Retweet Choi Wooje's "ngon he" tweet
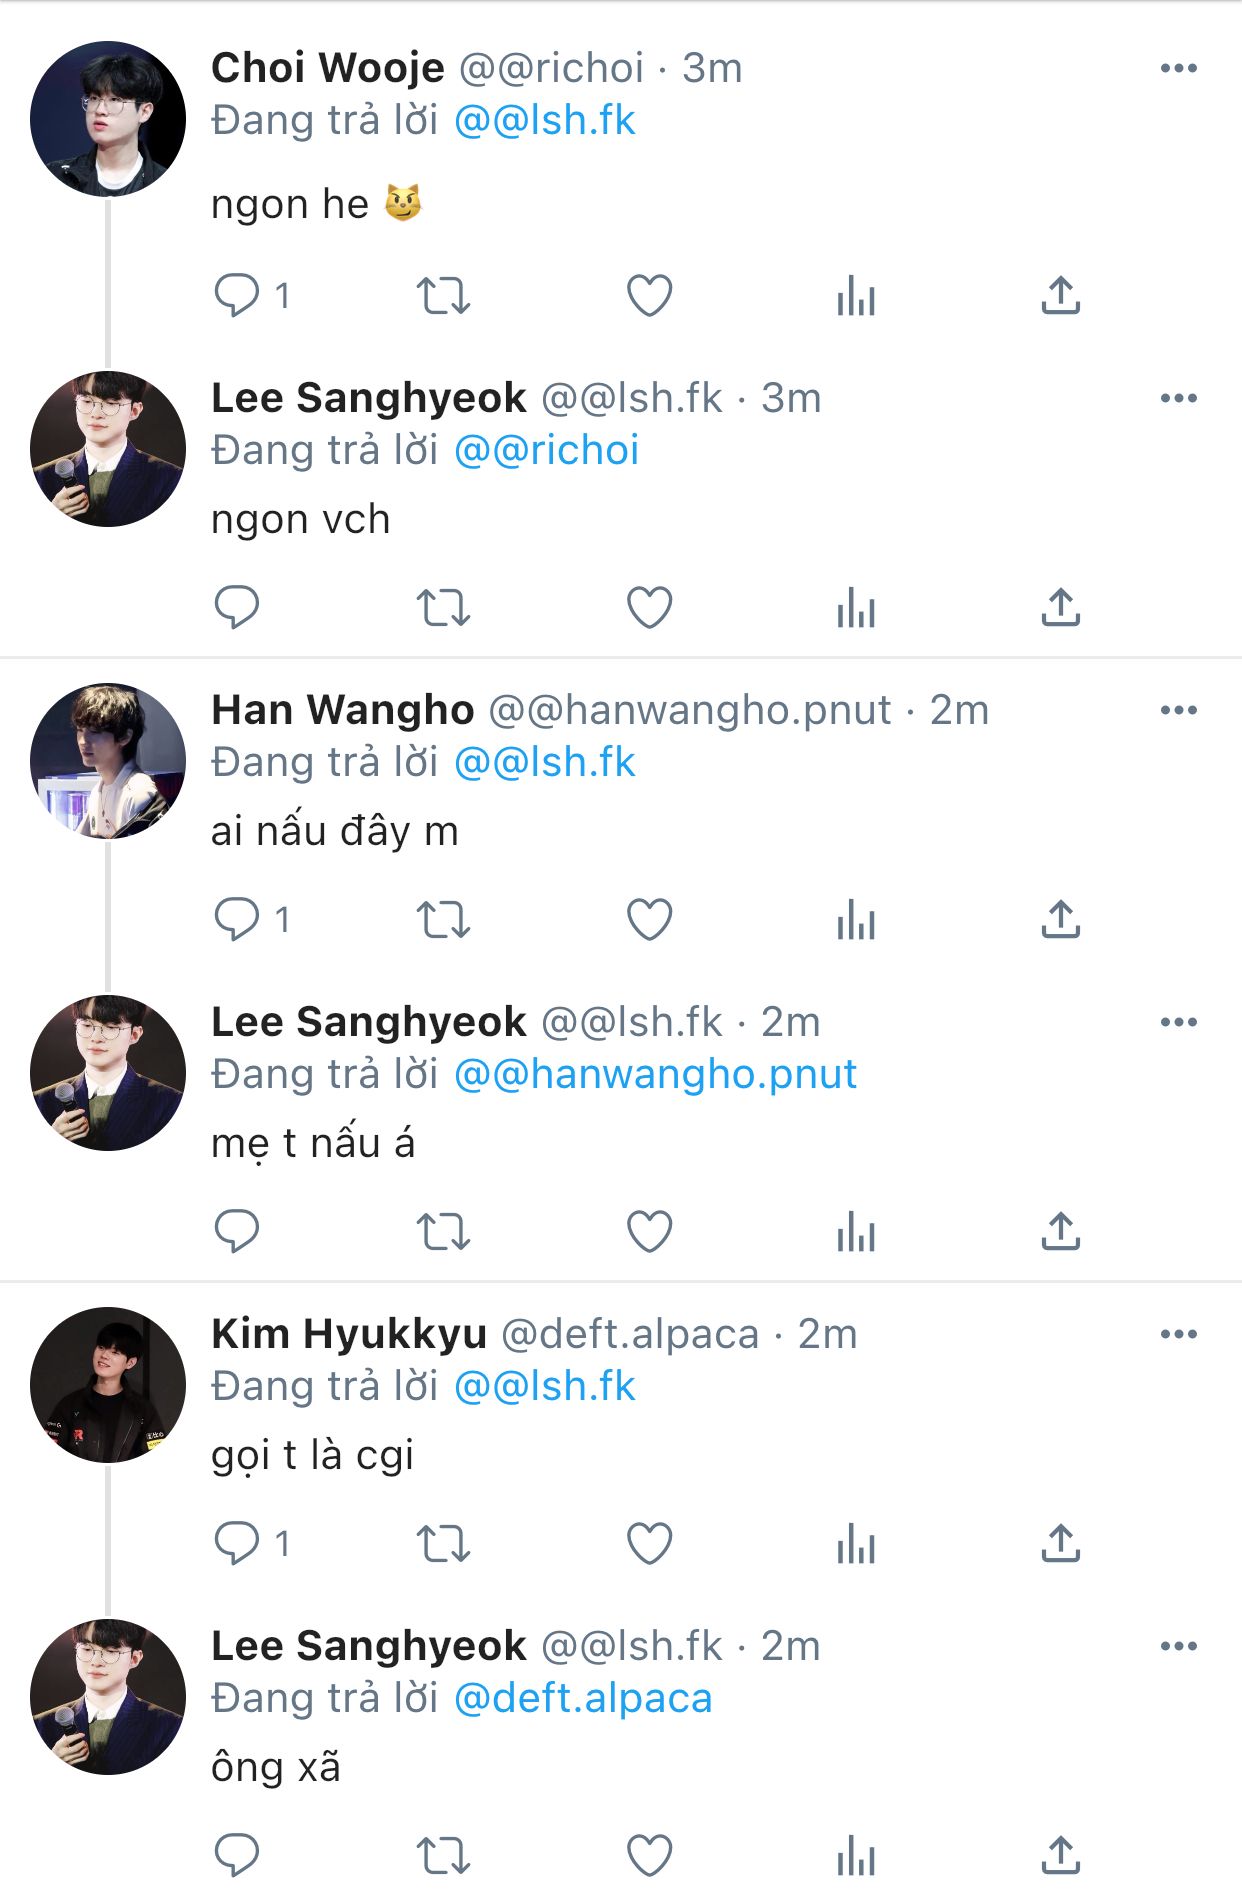Image resolution: width=1242 pixels, height=1902 pixels. point(443,296)
